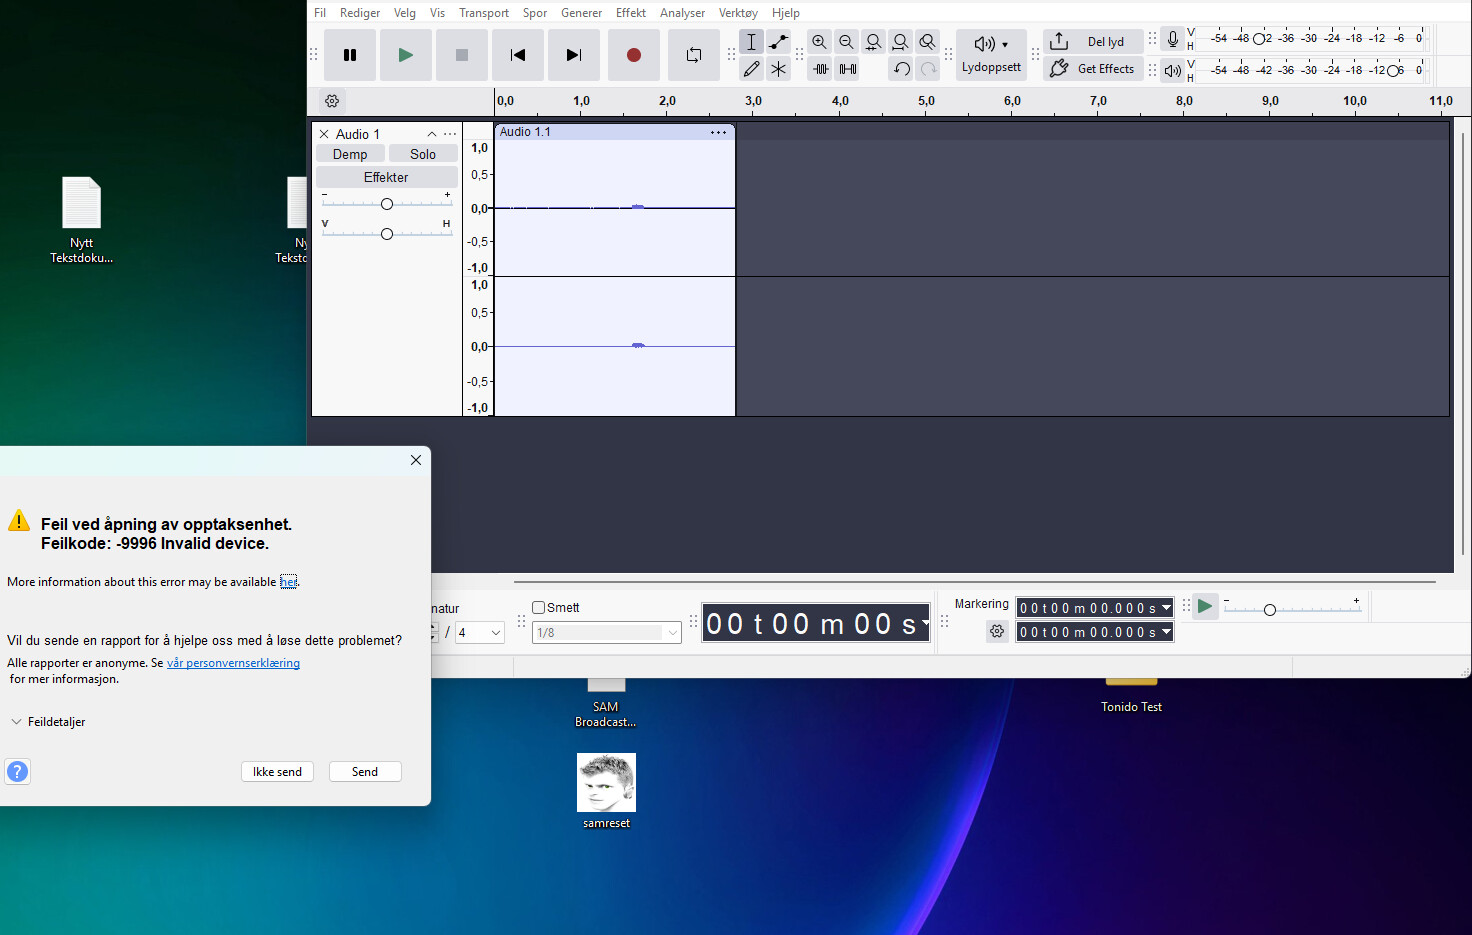Open the personvernserklæring link
Screen dimensions: 1472x935
(233, 663)
